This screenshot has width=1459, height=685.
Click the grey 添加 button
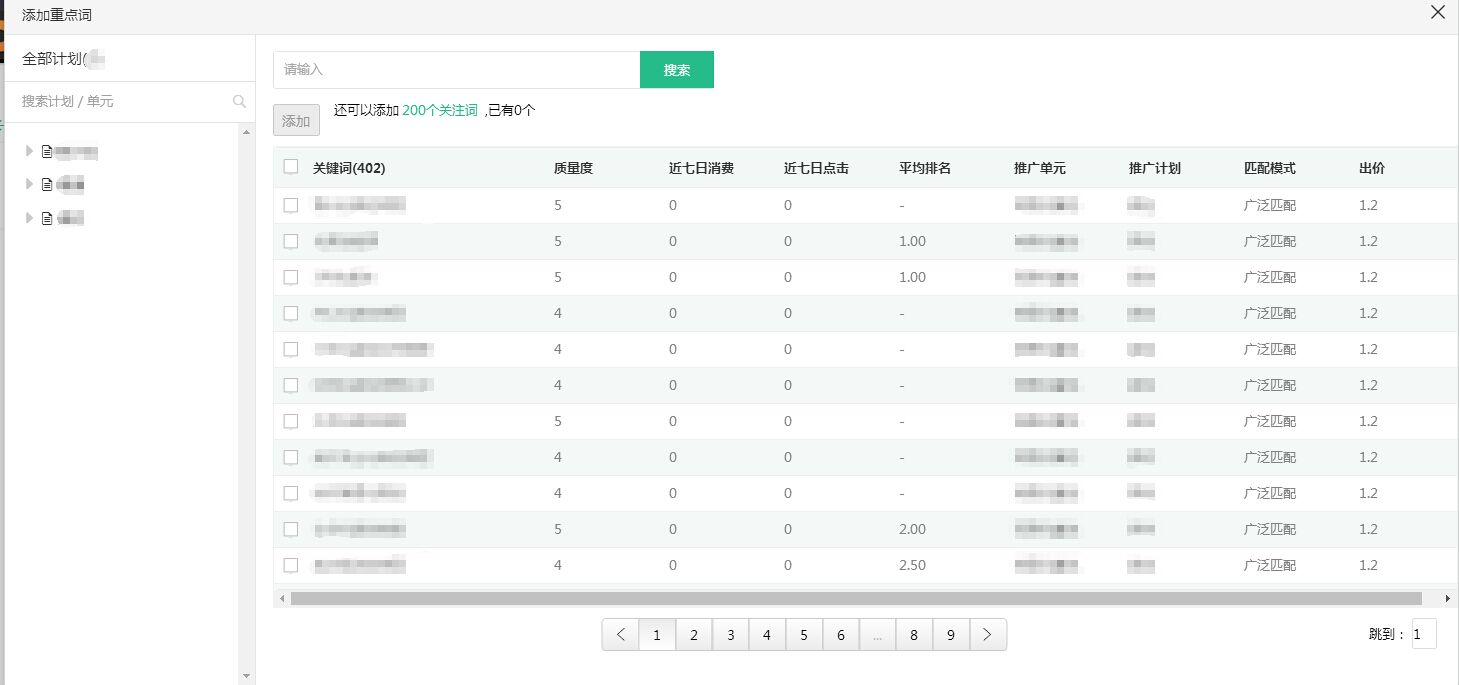click(296, 120)
